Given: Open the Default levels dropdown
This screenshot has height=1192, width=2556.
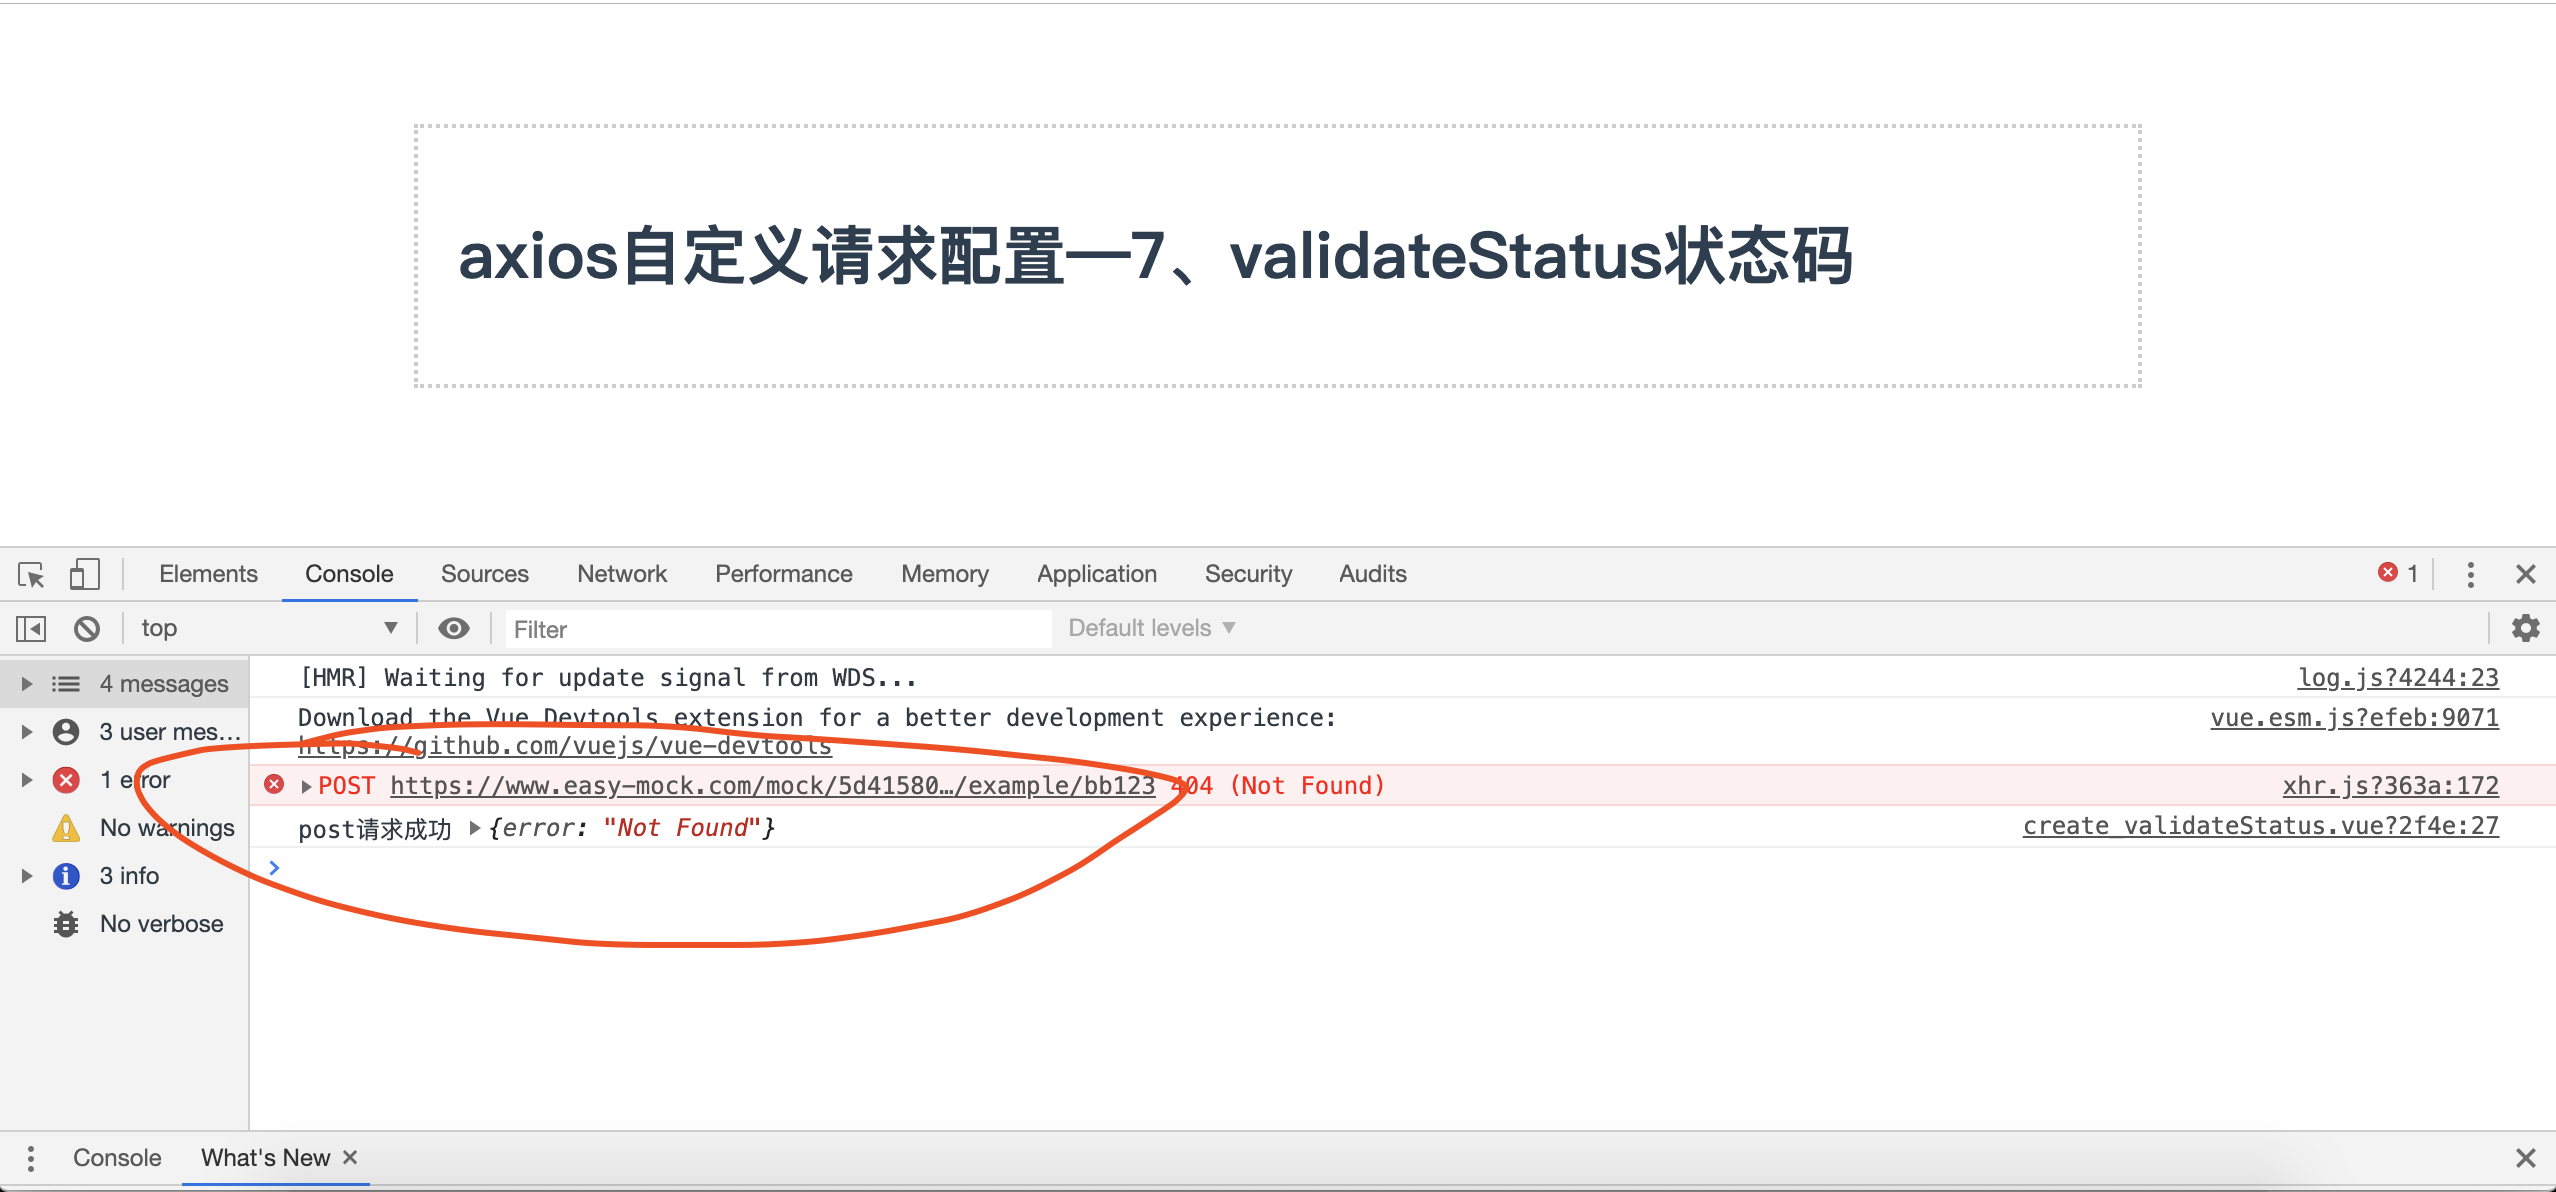Looking at the screenshot, I should tap(1151, 629).
